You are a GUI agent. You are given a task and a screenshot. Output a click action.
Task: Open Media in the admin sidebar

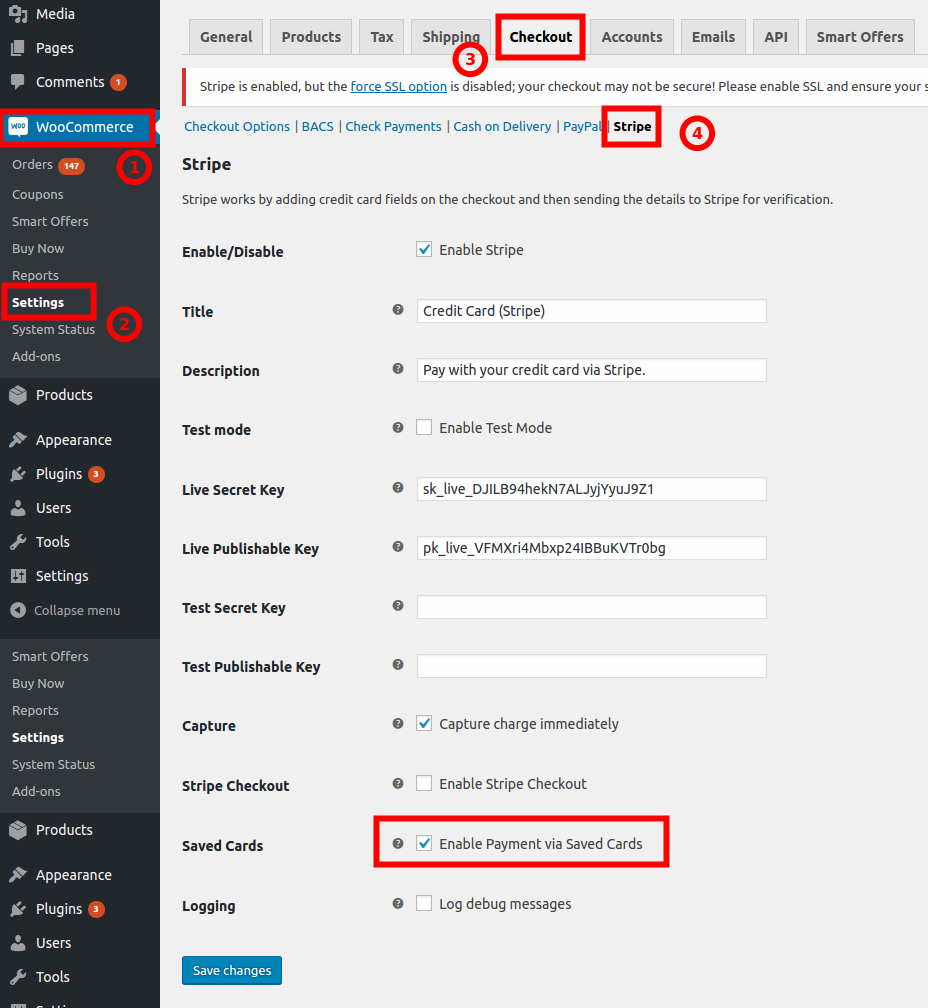pyautogui.click(x=55, y=14)
